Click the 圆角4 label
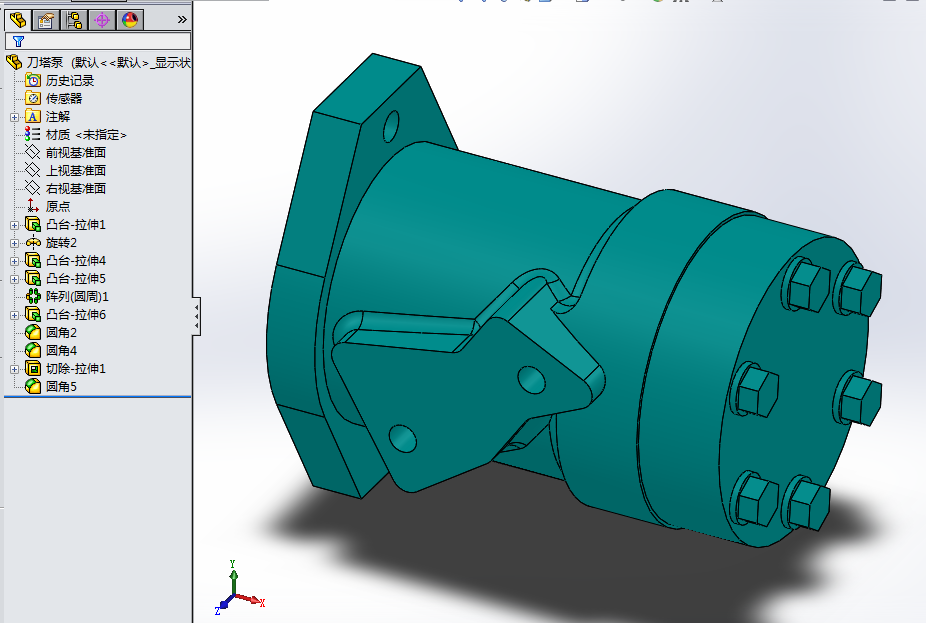The image size is (926, 623). click(61, 350)
